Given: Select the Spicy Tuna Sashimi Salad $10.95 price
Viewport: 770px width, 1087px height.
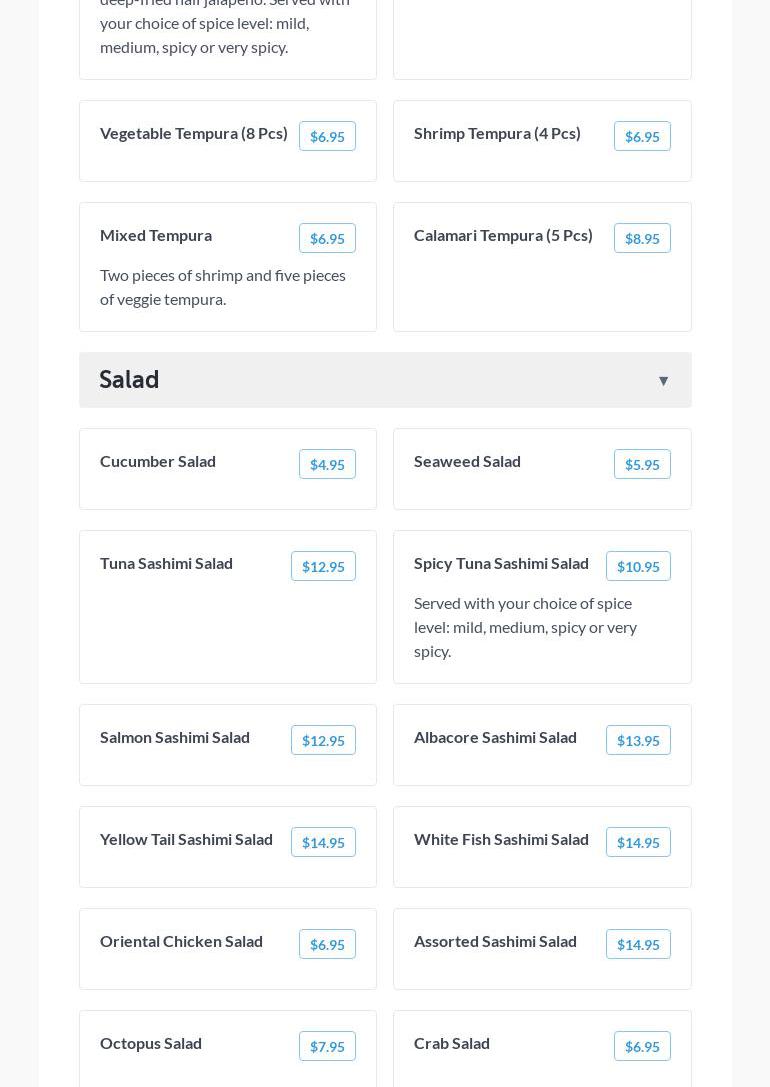Looking at the screenshot, I should [x=638, y=567].
